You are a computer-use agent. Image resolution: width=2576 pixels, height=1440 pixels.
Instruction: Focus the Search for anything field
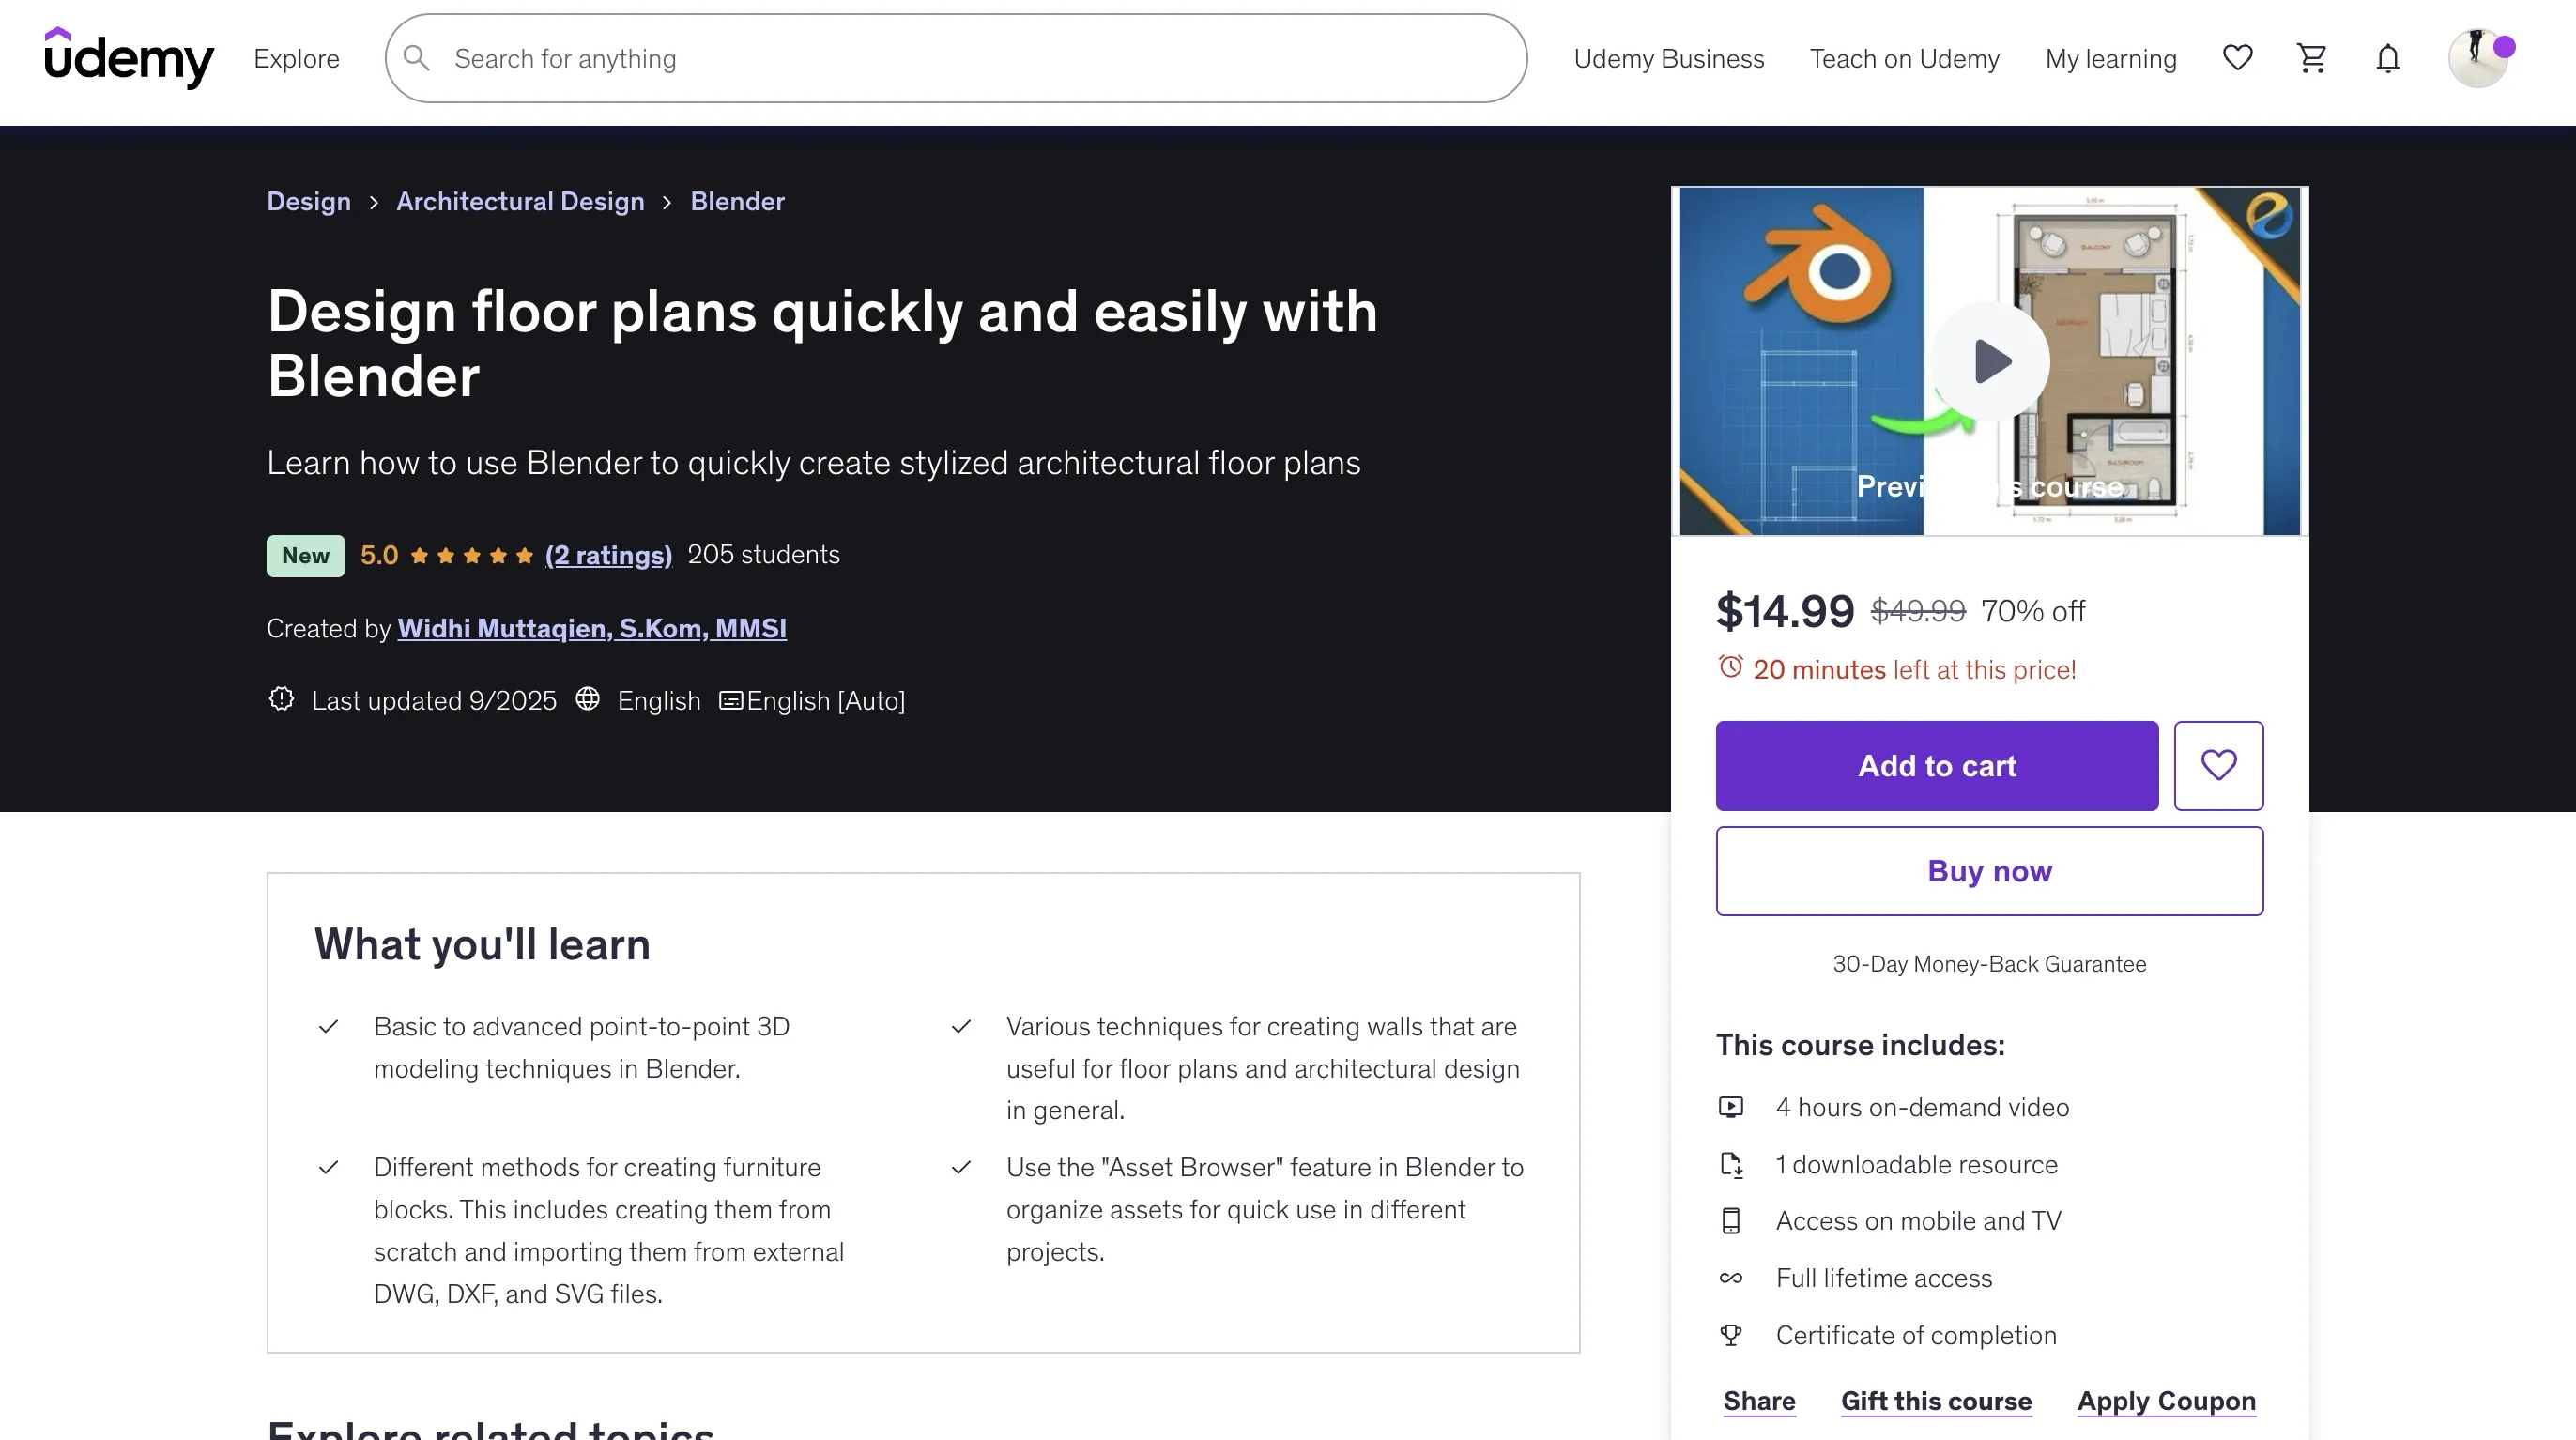960,59
